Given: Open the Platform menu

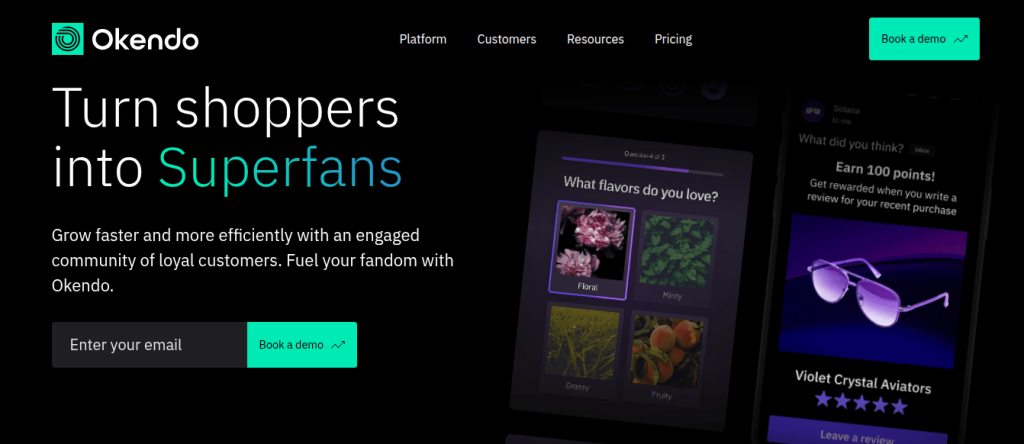Looking at the screenshot, I should click(x=423, y=39).
